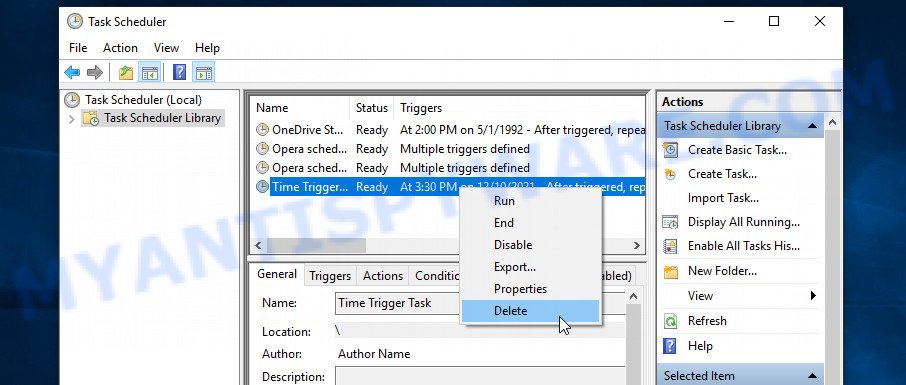Click Enable All Tasks His... action link
This screenshot has height=385, width=906.
744,246
